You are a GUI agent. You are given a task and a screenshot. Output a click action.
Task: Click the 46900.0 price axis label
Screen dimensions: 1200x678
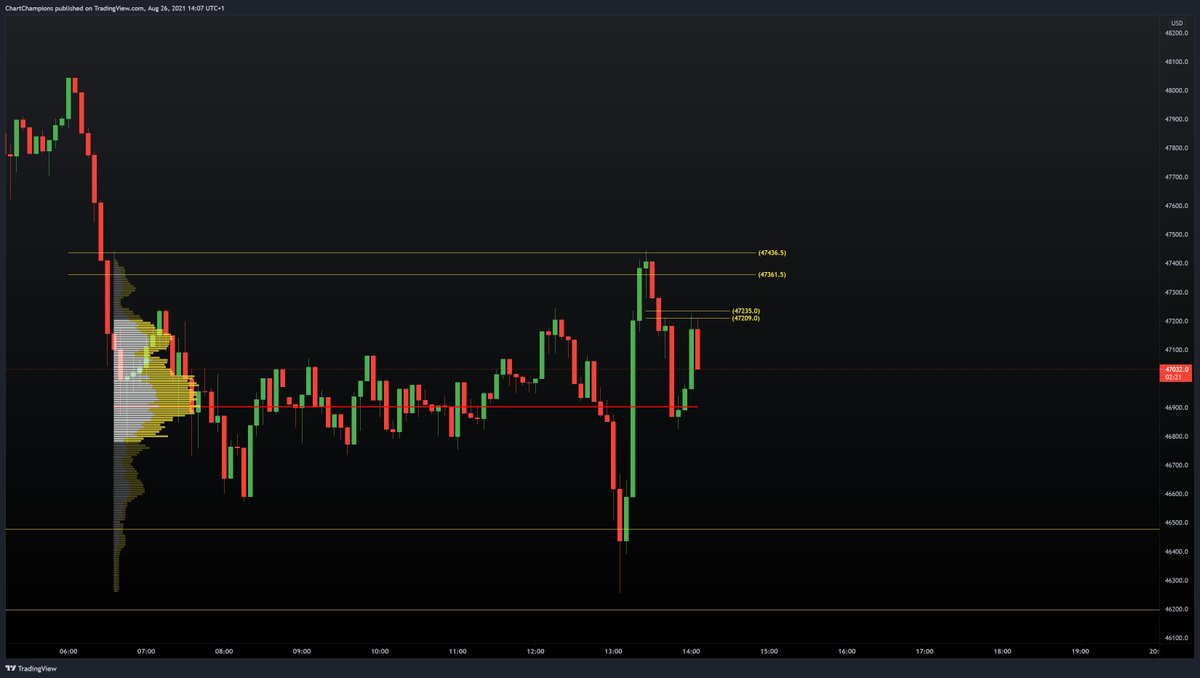(1175, 408)
